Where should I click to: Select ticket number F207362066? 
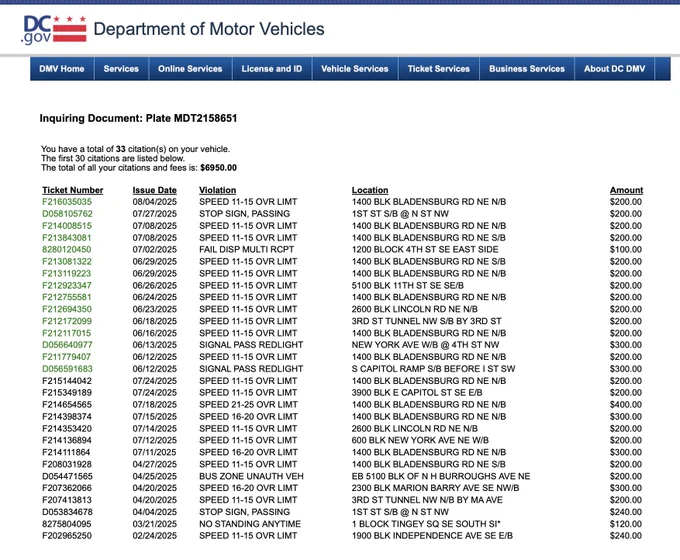click(67, 488)
